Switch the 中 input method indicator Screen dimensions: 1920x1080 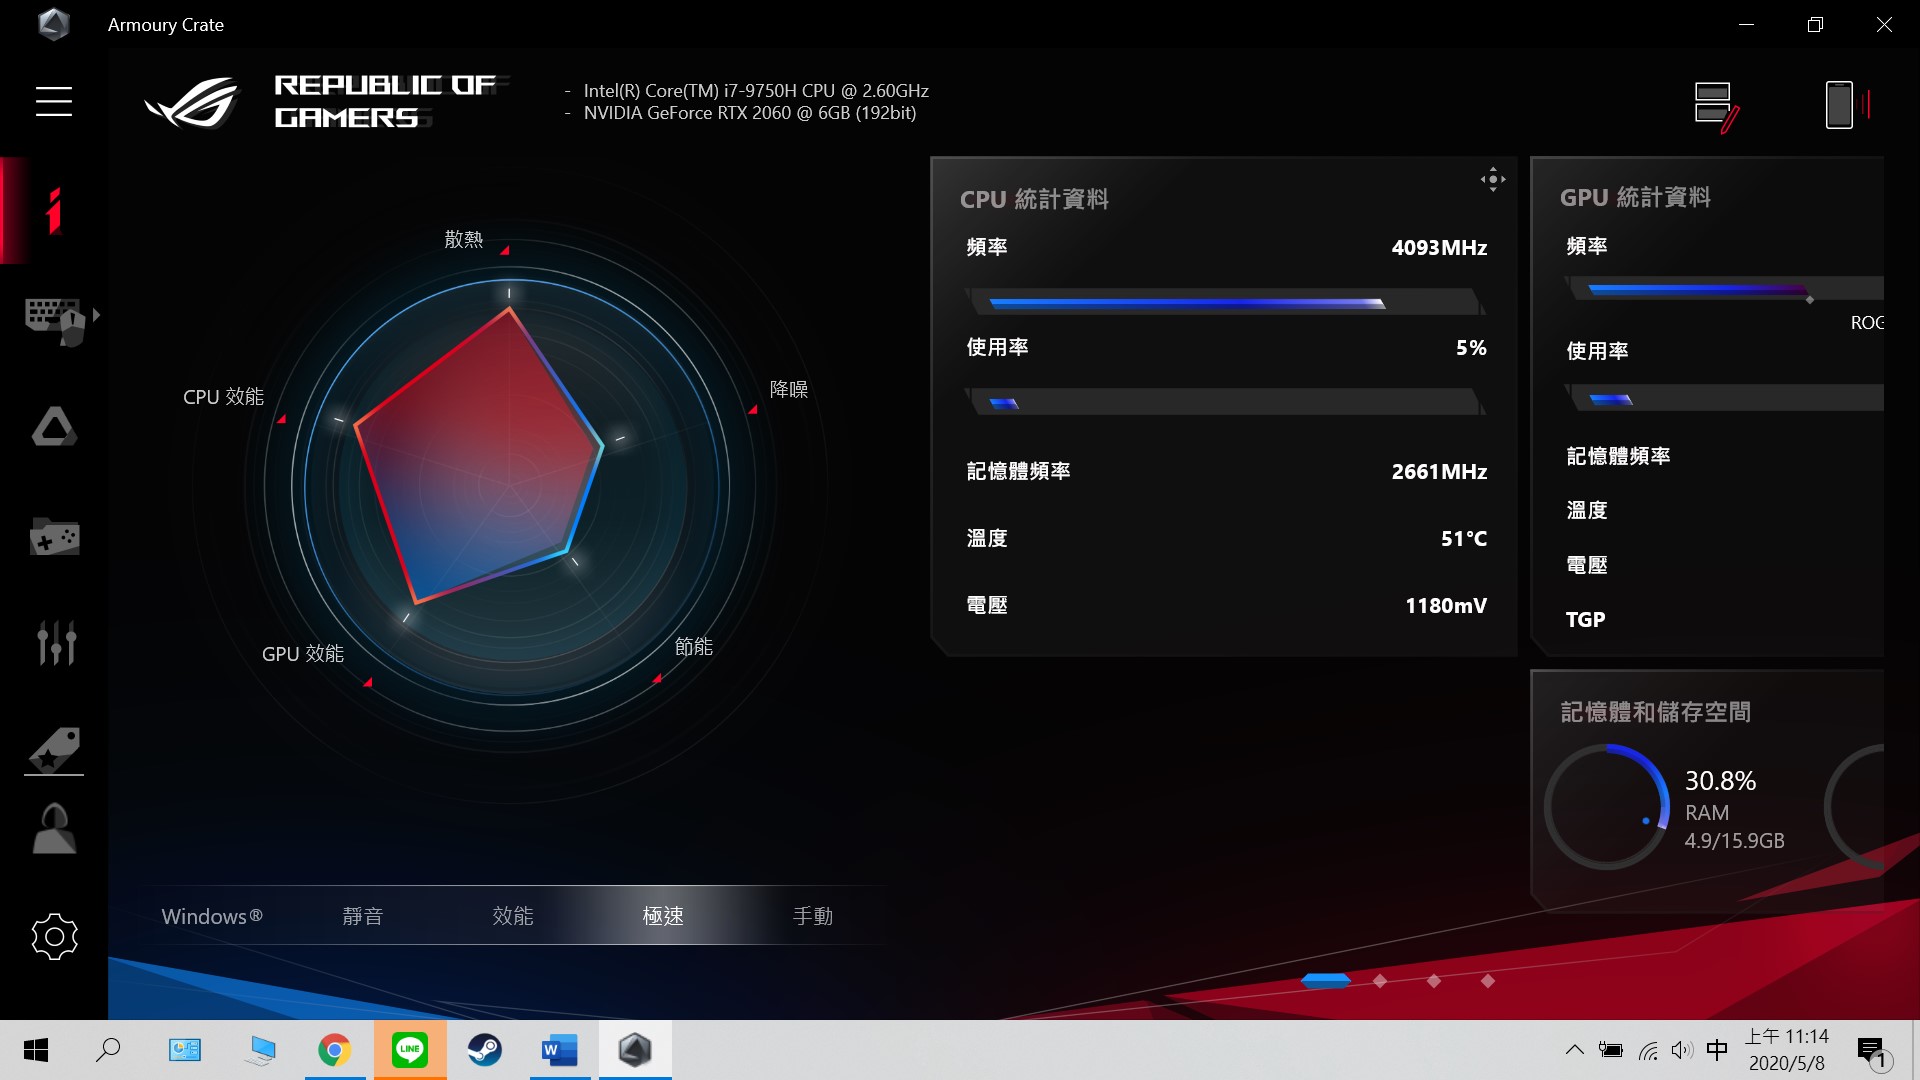click(1717, 1050)
